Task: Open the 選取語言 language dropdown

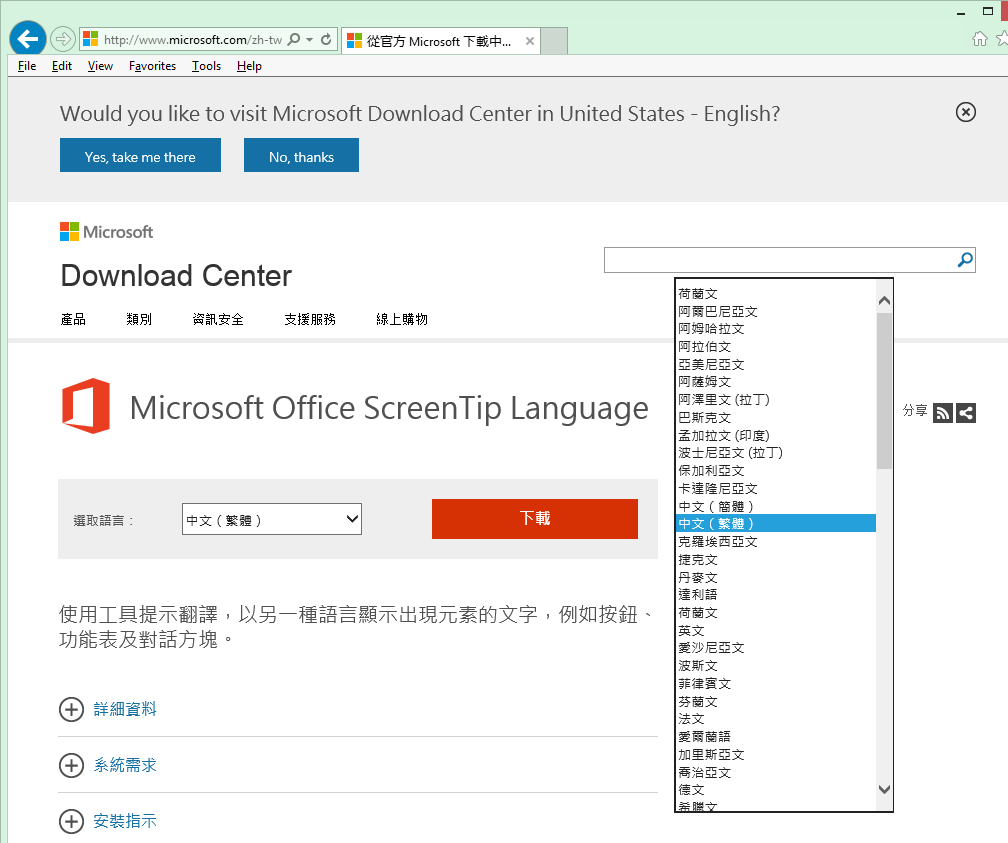Action: 272,519
